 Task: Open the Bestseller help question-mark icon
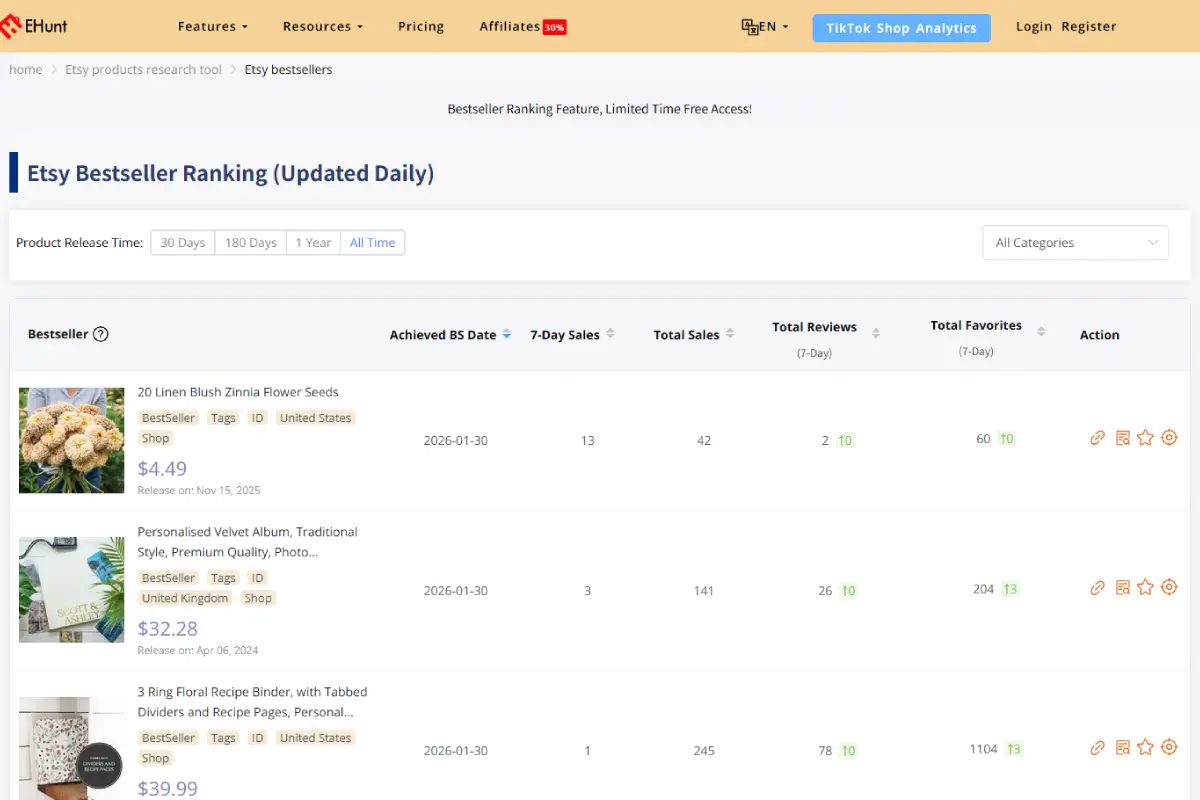(x=101, y=334)
